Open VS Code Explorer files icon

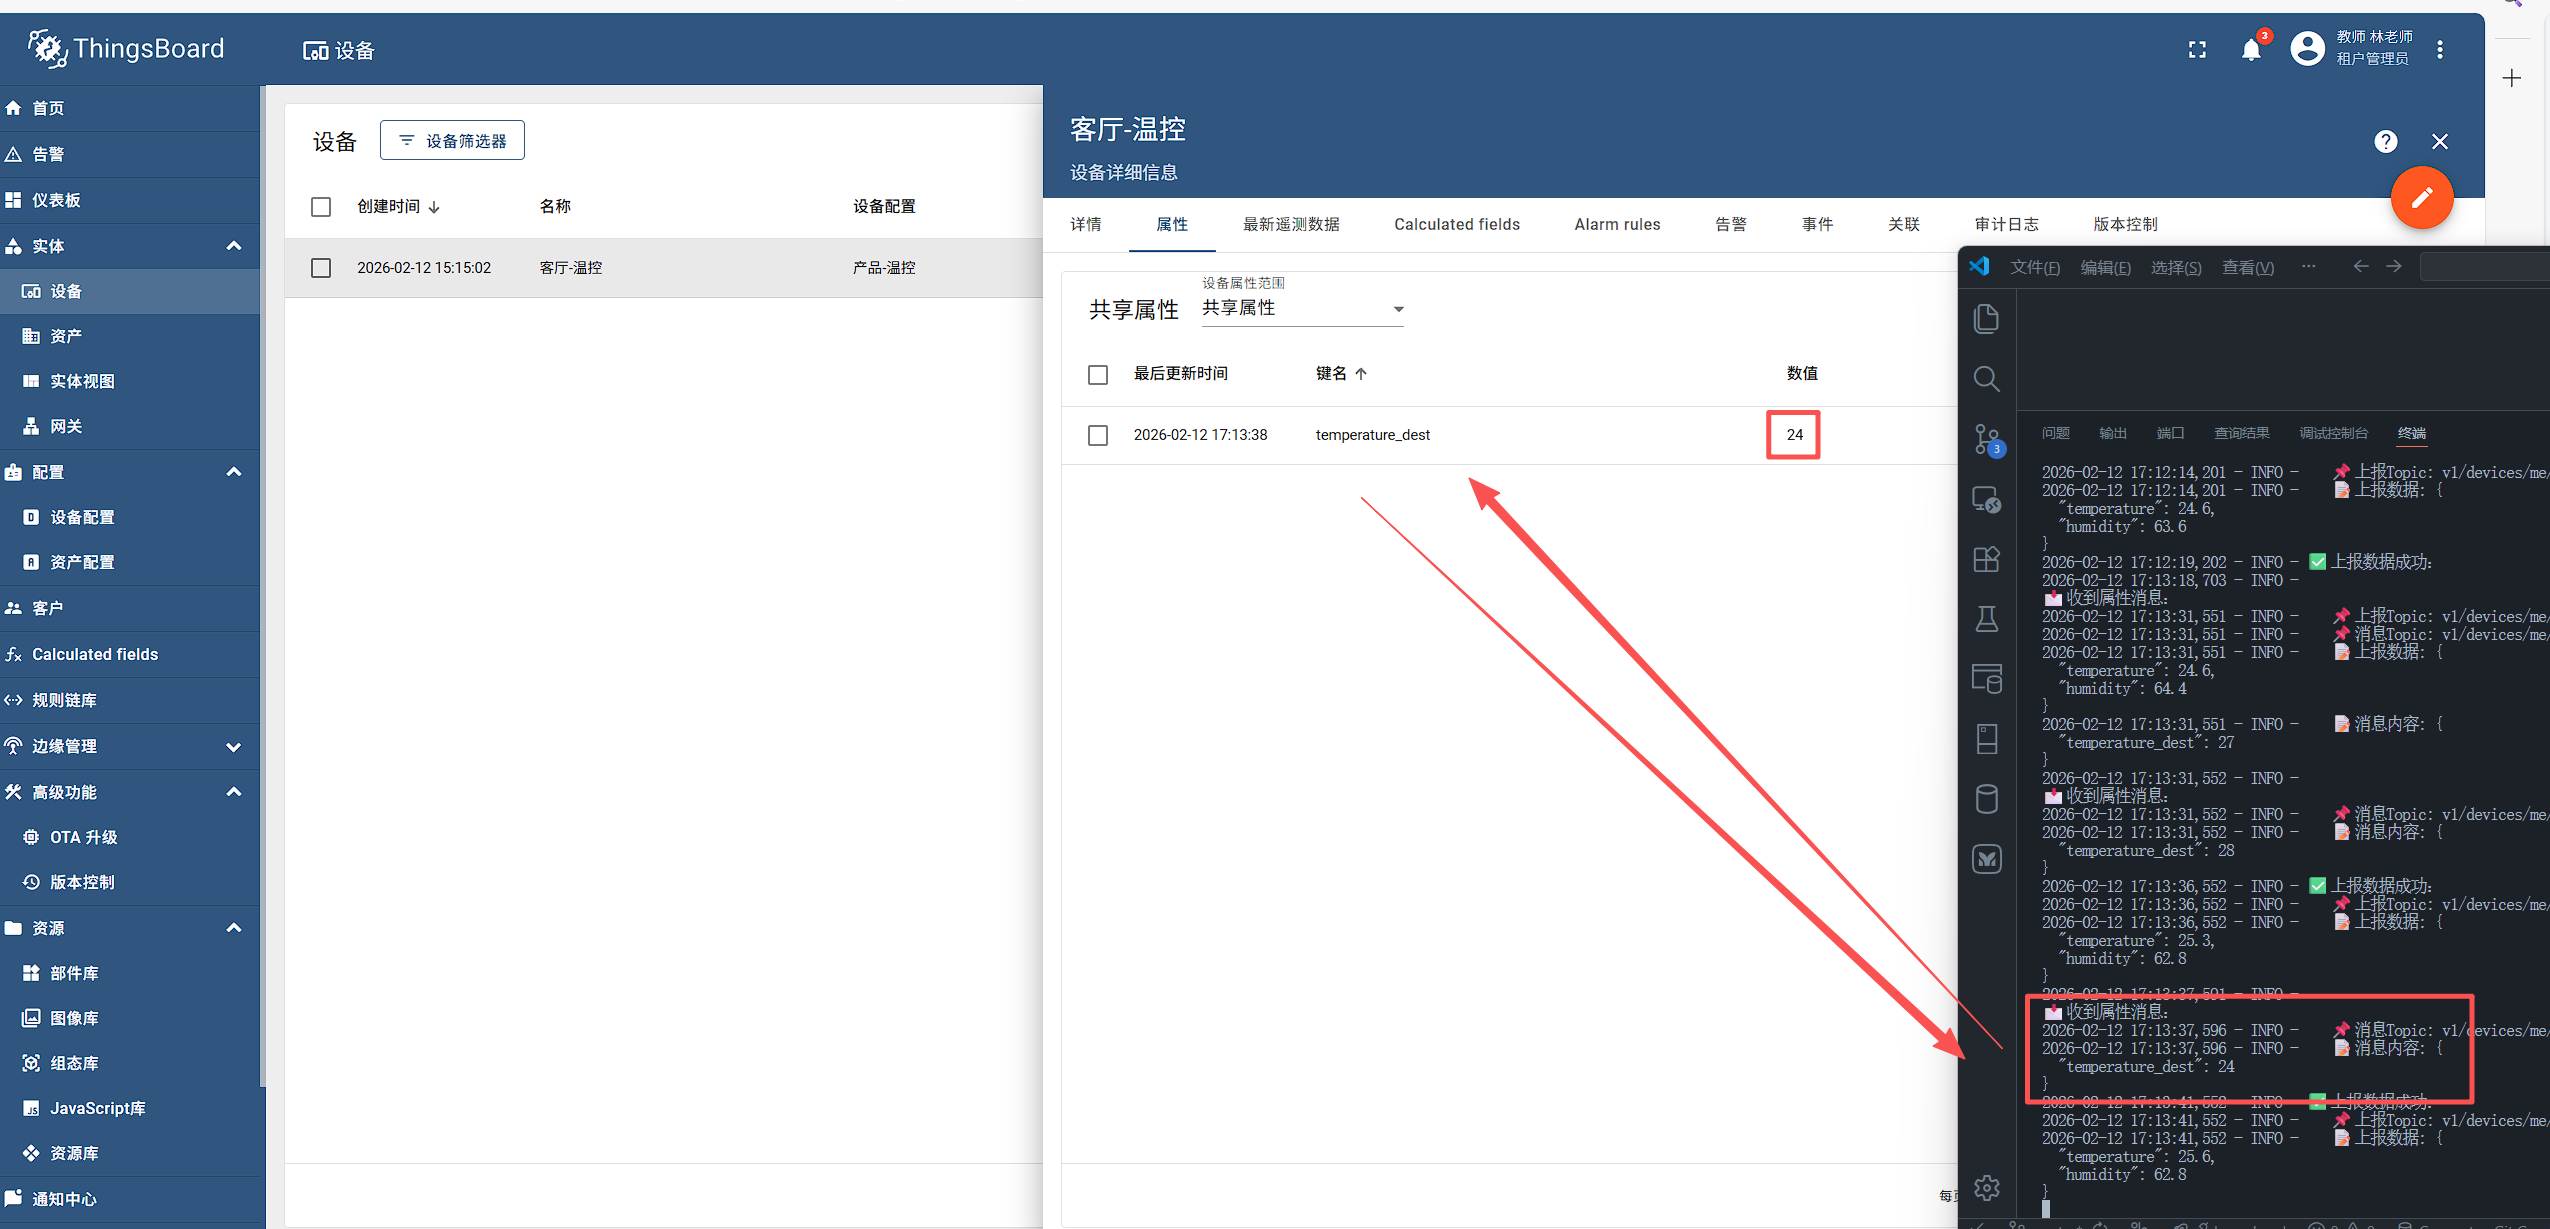[1986, 319]
